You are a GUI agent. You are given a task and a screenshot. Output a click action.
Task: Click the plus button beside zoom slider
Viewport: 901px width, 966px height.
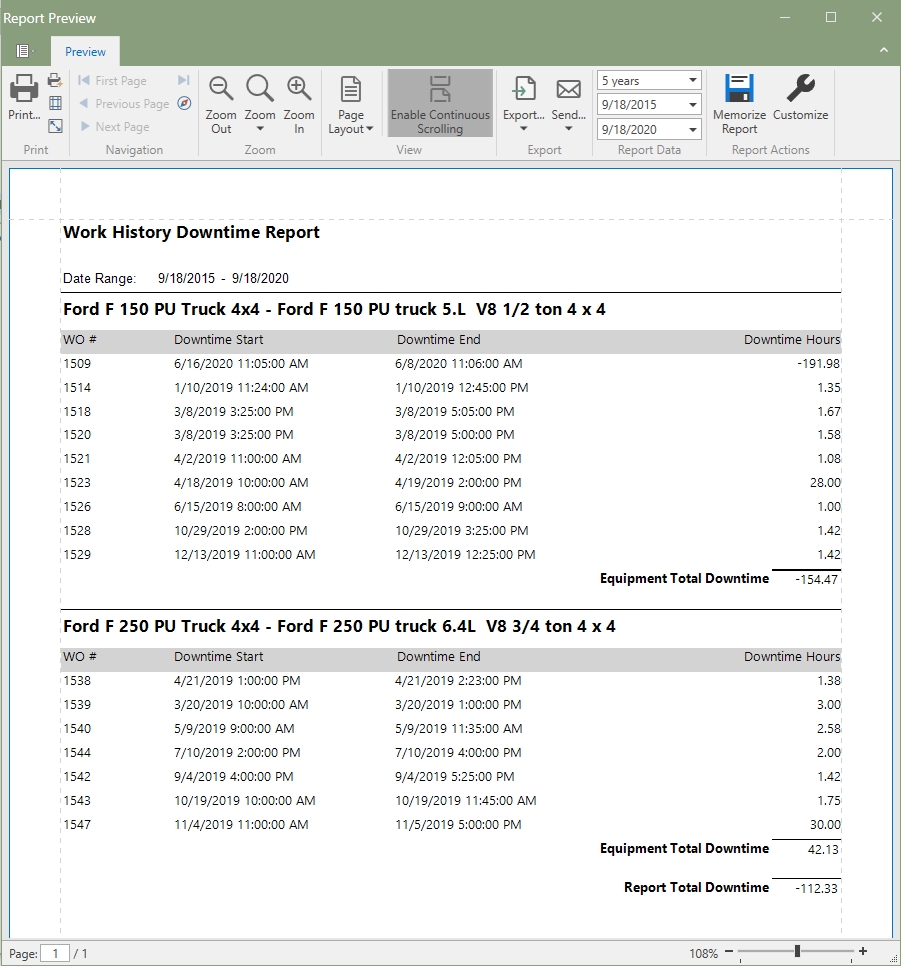coord(863,952)
